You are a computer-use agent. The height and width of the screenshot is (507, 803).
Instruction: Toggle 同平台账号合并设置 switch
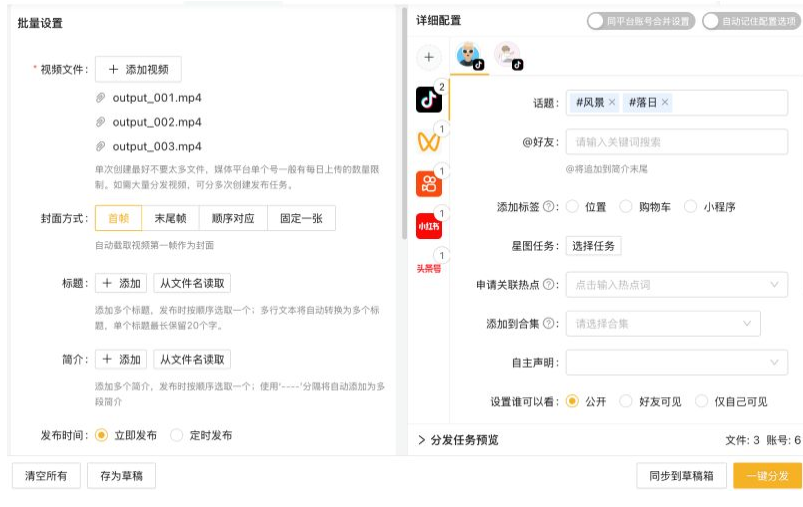click(641, 21)
